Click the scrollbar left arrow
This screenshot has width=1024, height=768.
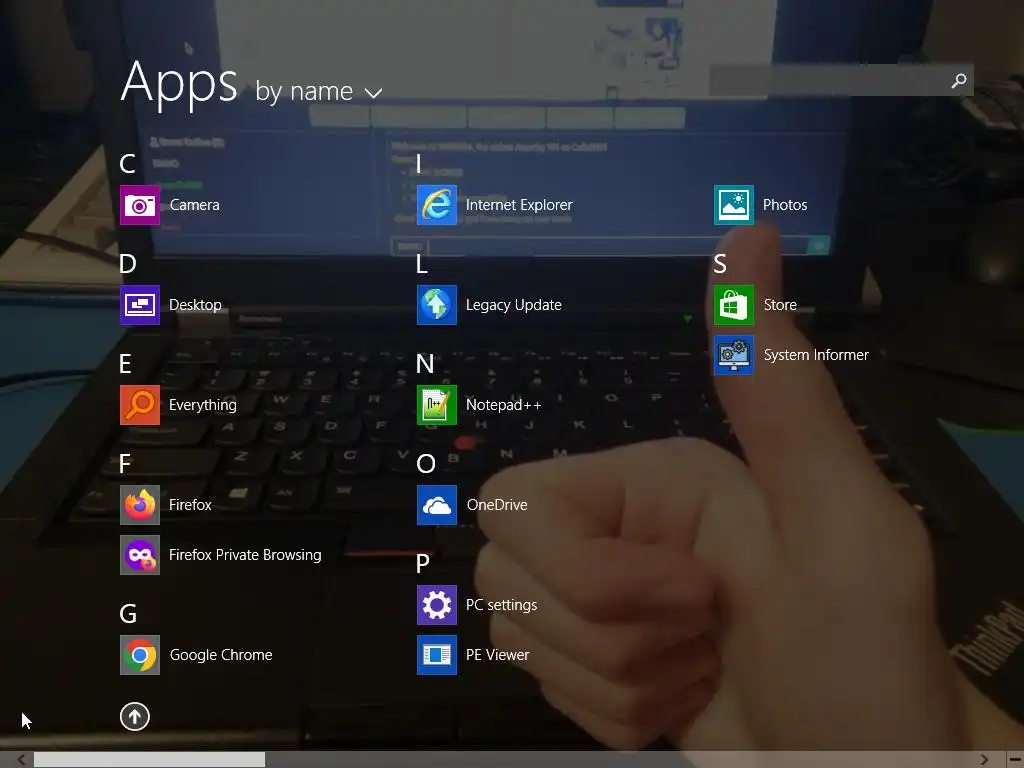point(22,760)
